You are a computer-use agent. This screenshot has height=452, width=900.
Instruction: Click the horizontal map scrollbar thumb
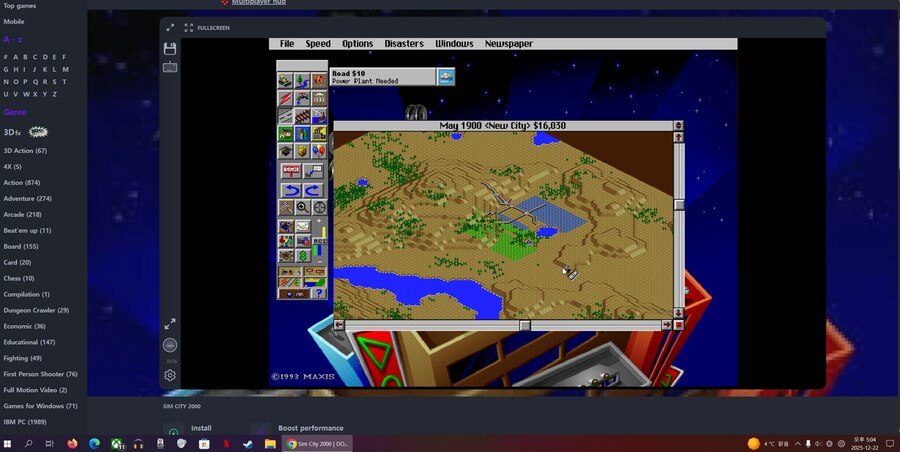pos(525,325)
